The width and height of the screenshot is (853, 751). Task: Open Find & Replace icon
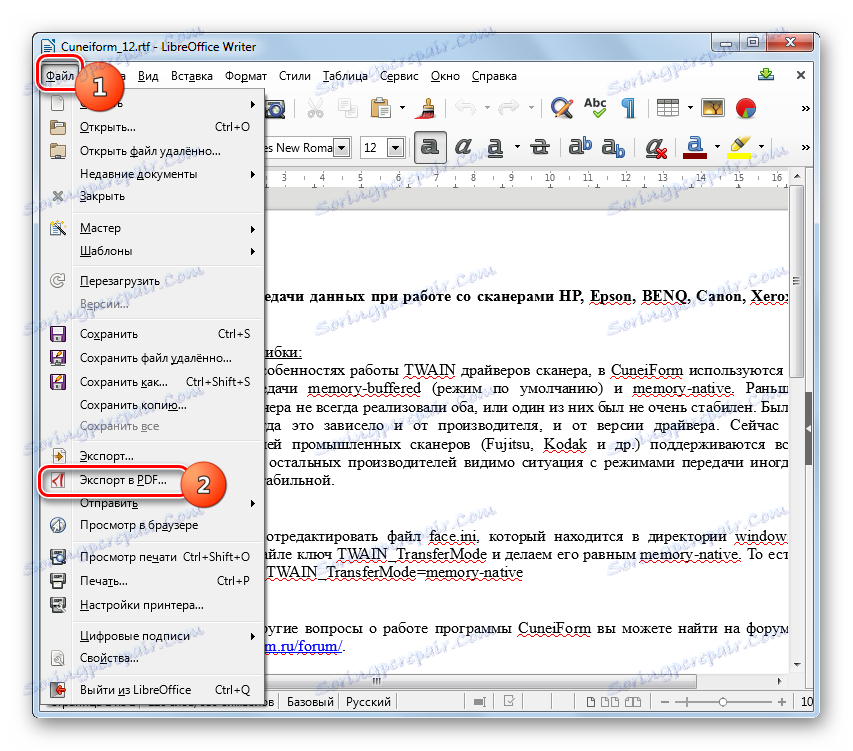561,108
